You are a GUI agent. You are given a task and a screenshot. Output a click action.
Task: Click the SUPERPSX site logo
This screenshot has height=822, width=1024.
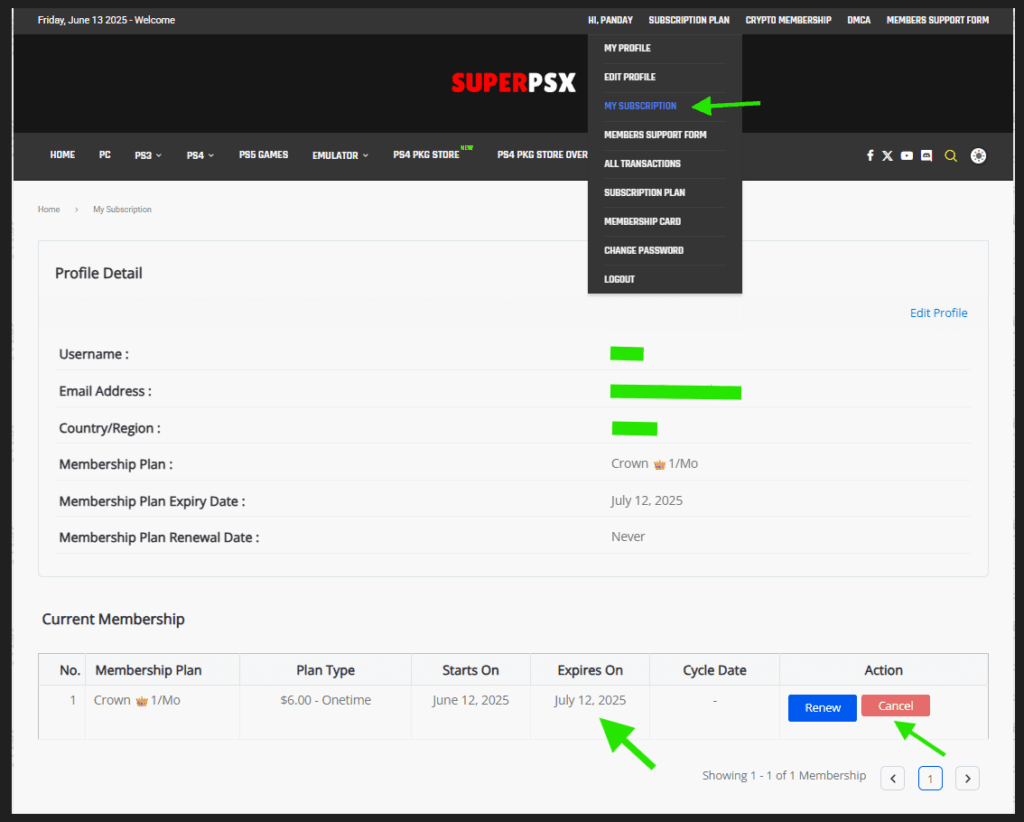513,83
